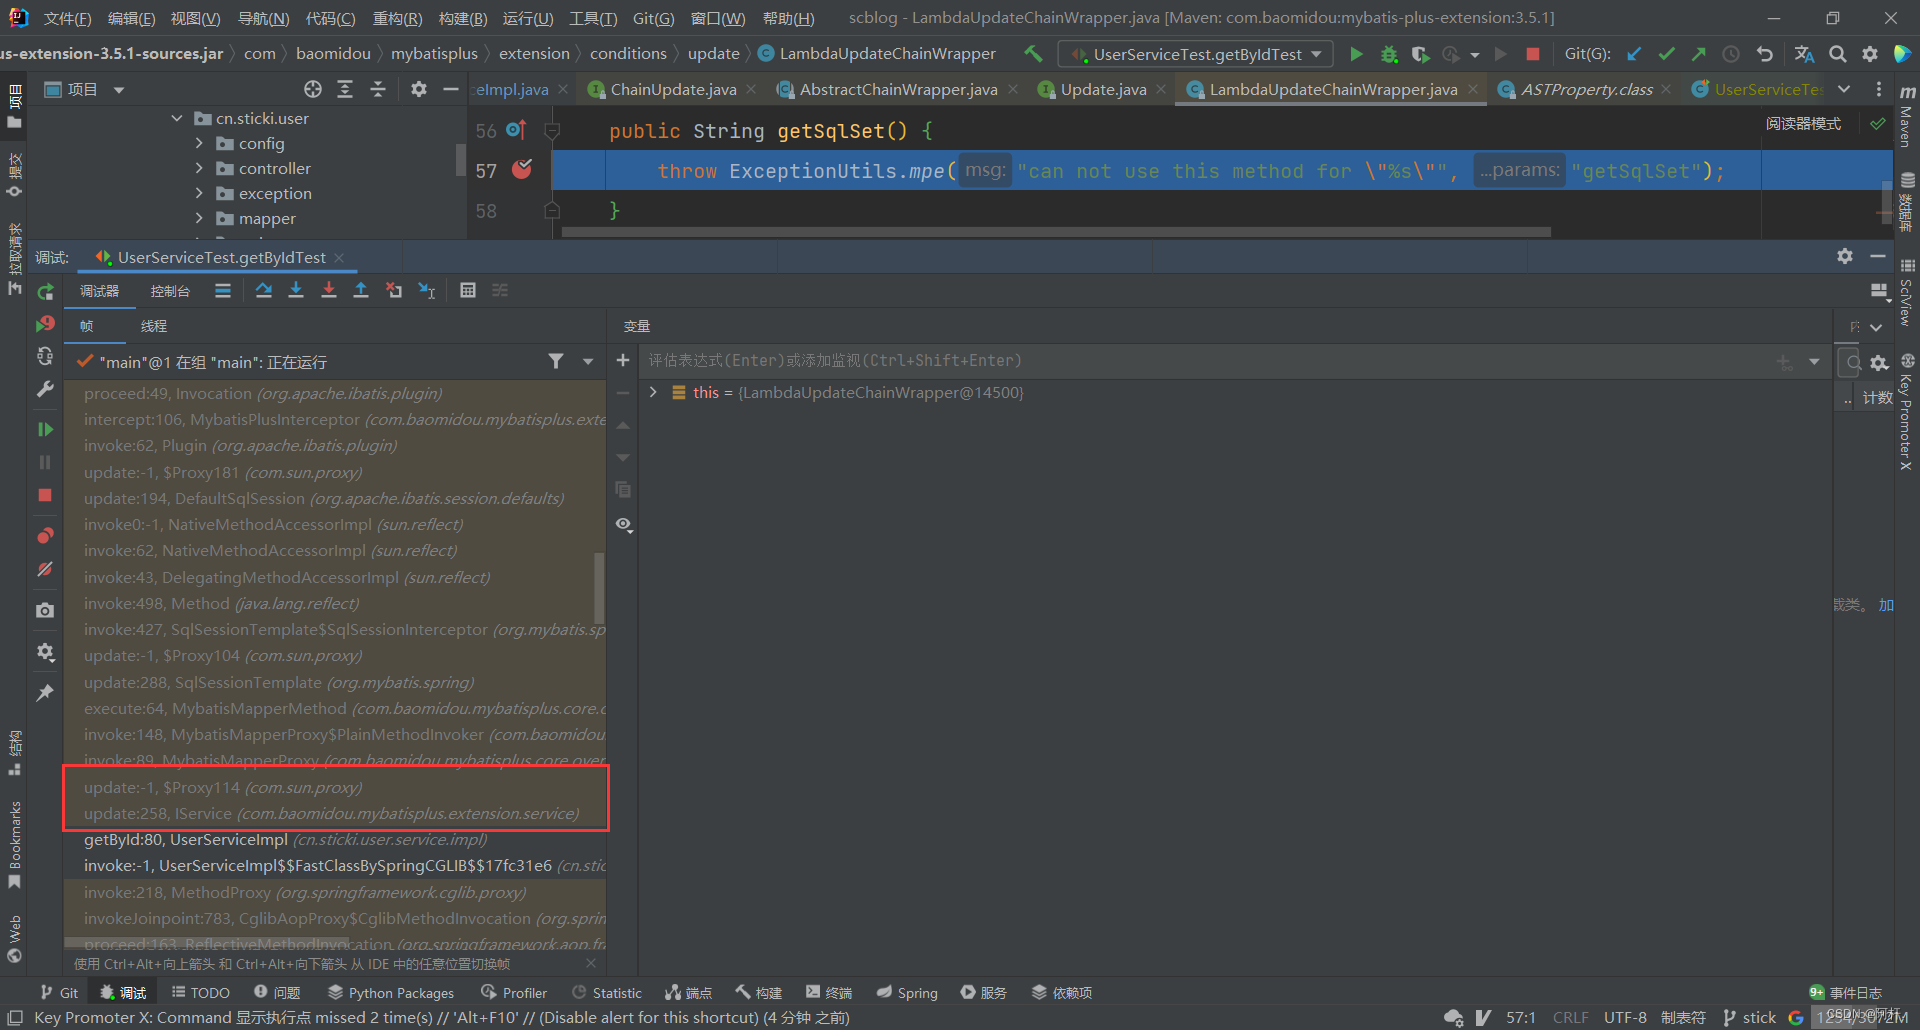Open the TODO tool window
The width and height of the screenshot is (1920, 1030).
point(200,993)
